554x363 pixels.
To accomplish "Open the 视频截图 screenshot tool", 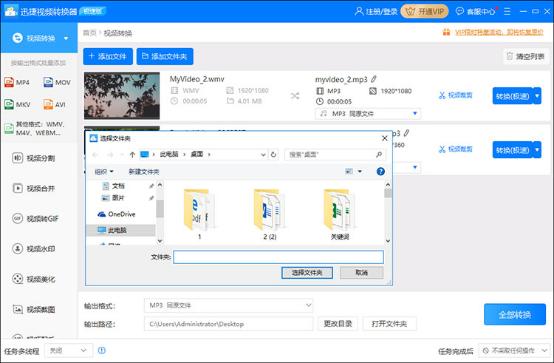I will [34, 310].
